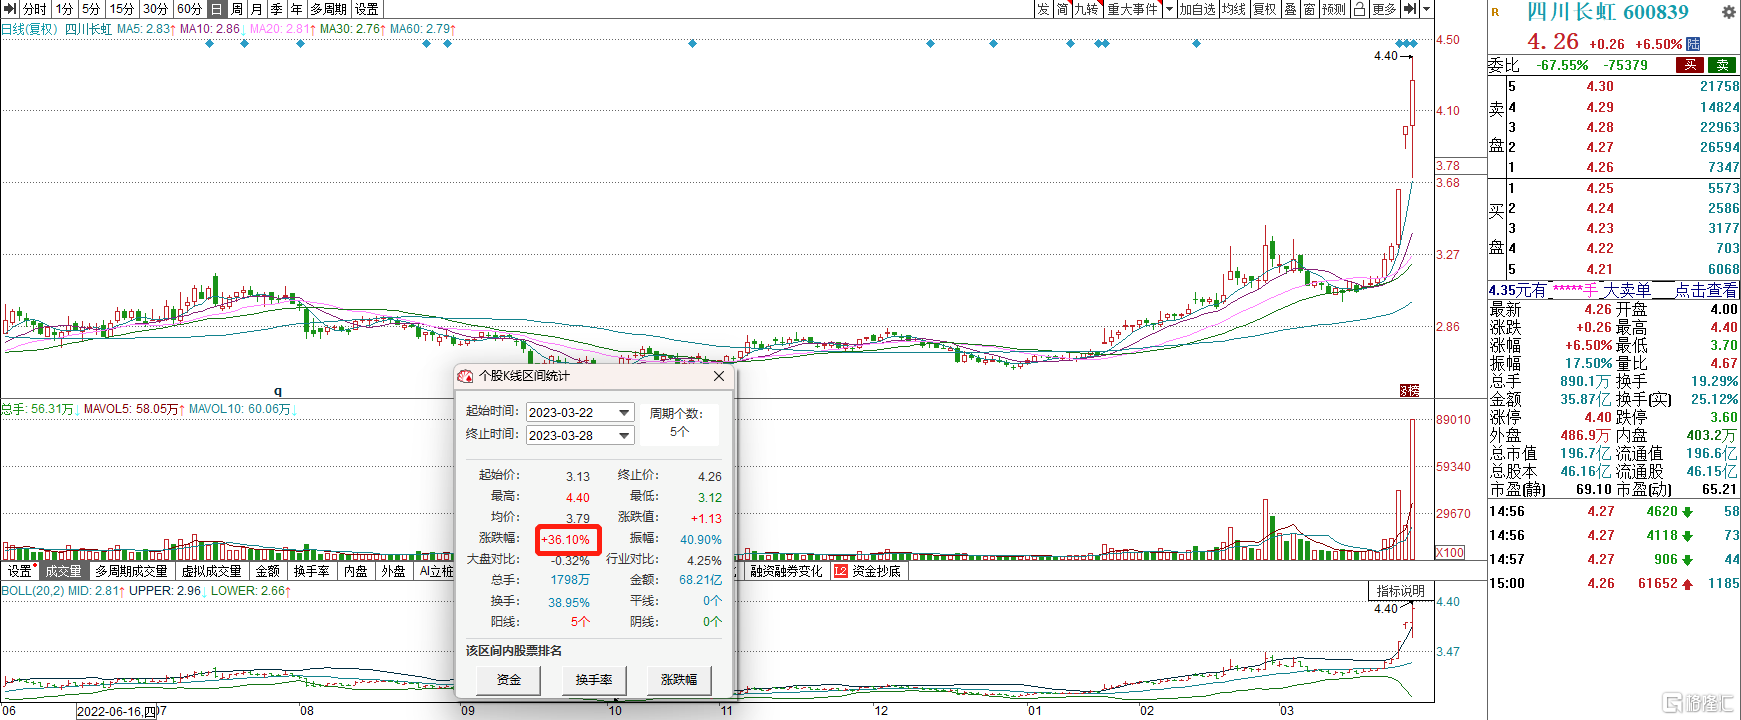Open the 更多 more menu
This screenshot has width=1741, height=720.
pyautogui.click(x=1384, y=9)
